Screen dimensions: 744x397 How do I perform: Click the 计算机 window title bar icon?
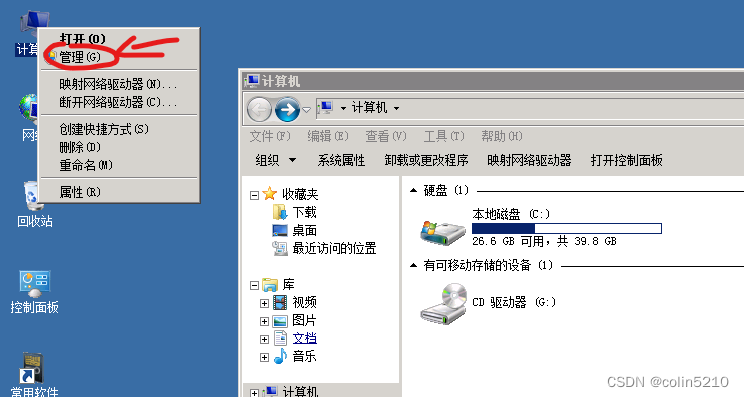click(253, 81)
